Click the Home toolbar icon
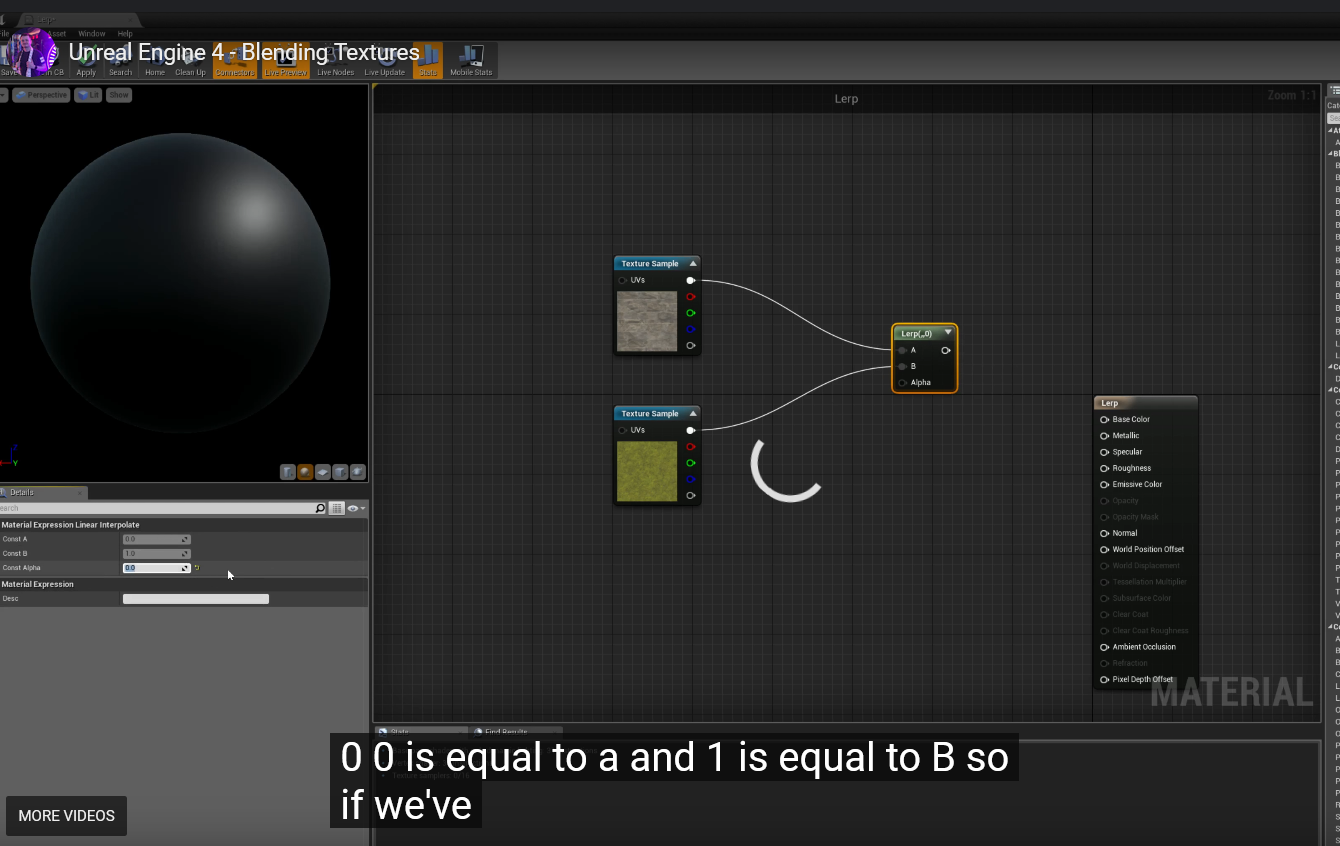This screenshot has width=1340, height=846. (x=154, y=61)
